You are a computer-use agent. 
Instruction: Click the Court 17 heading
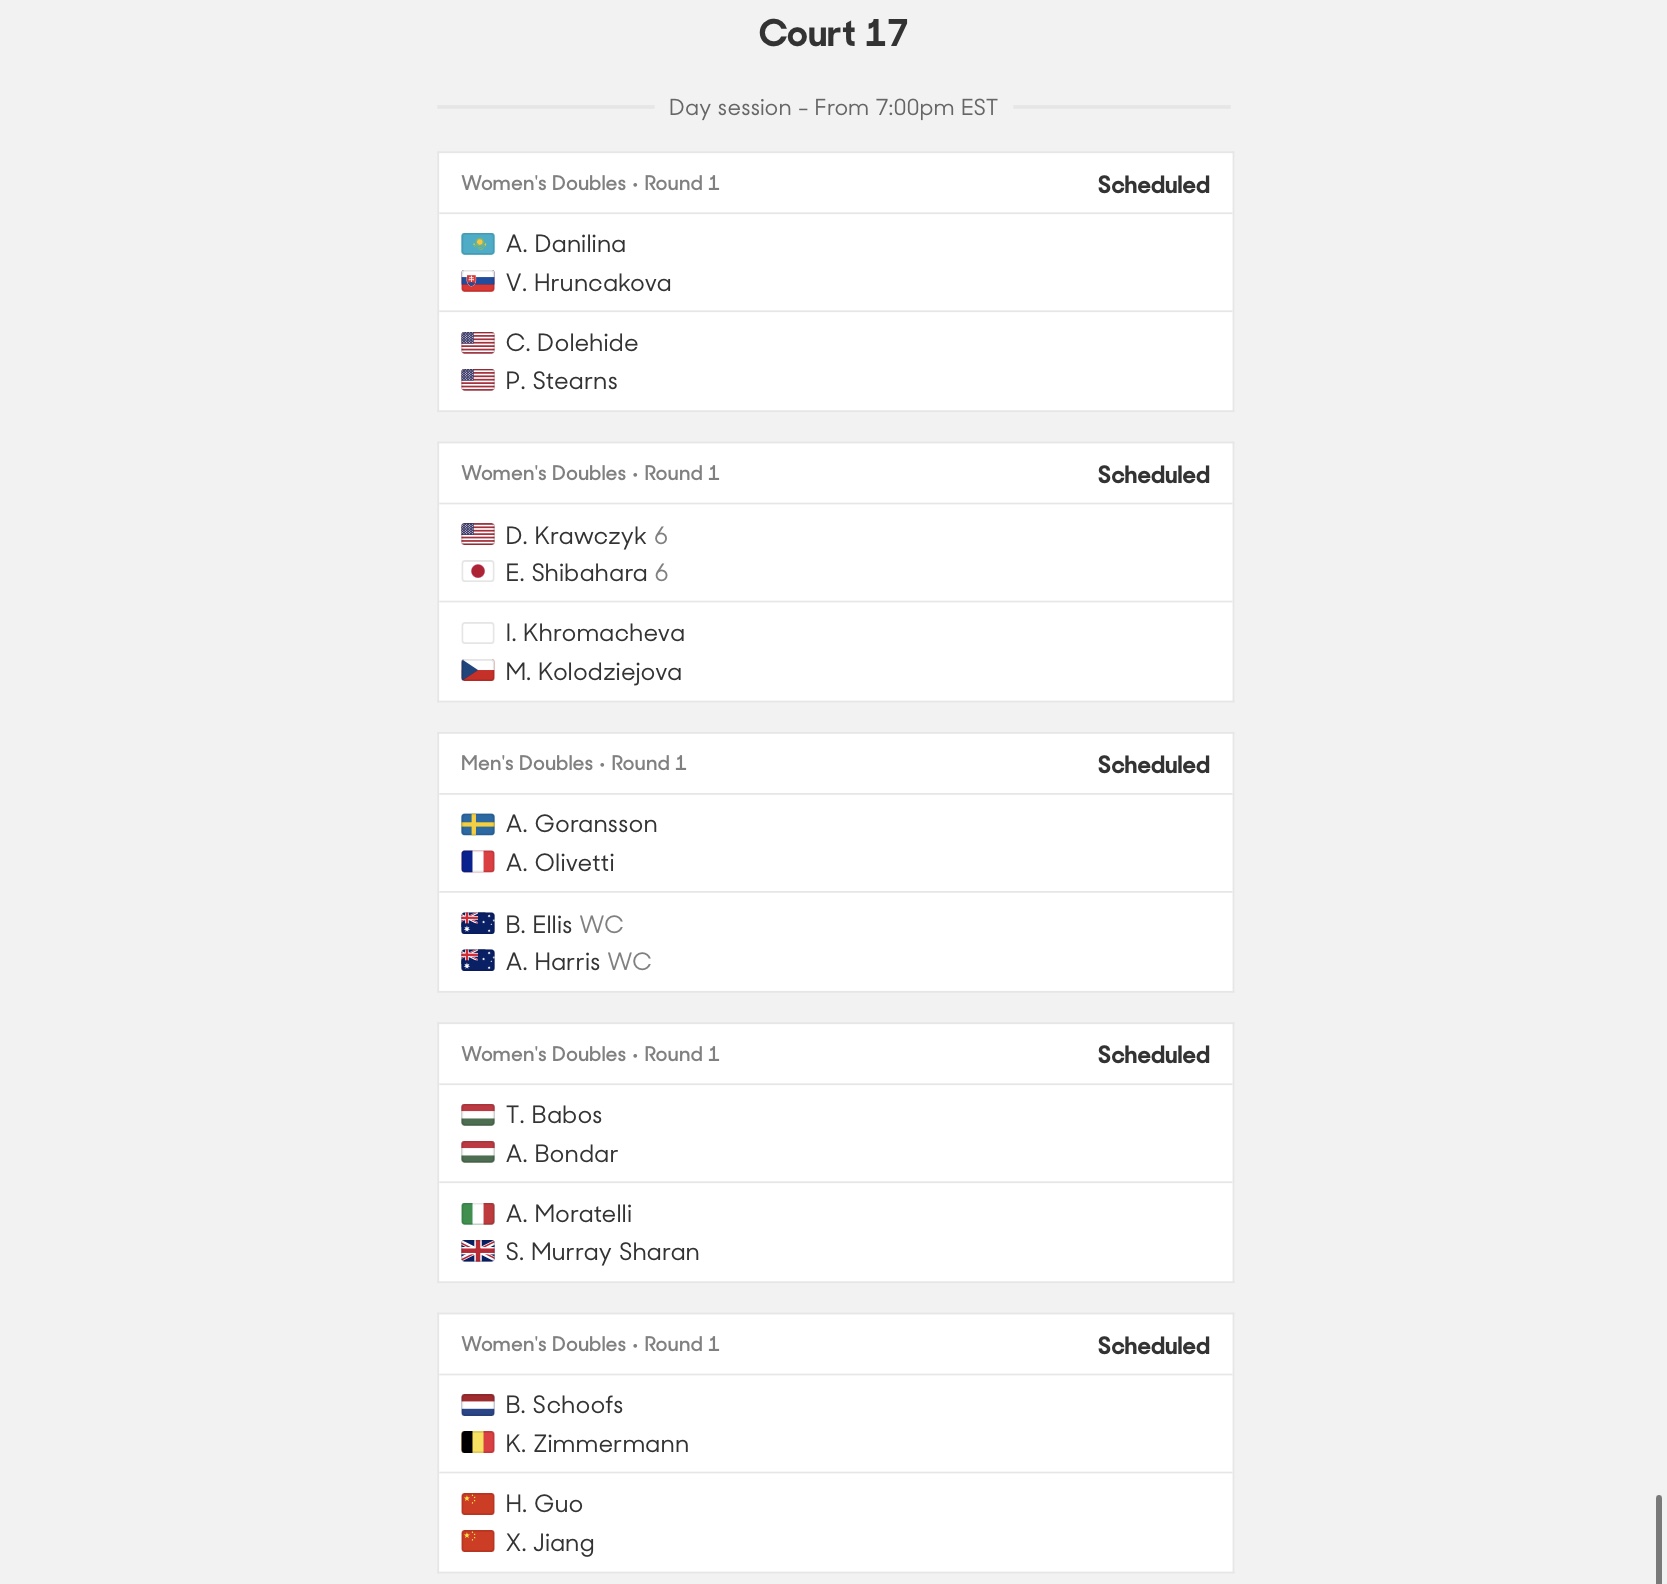(833, 33)
